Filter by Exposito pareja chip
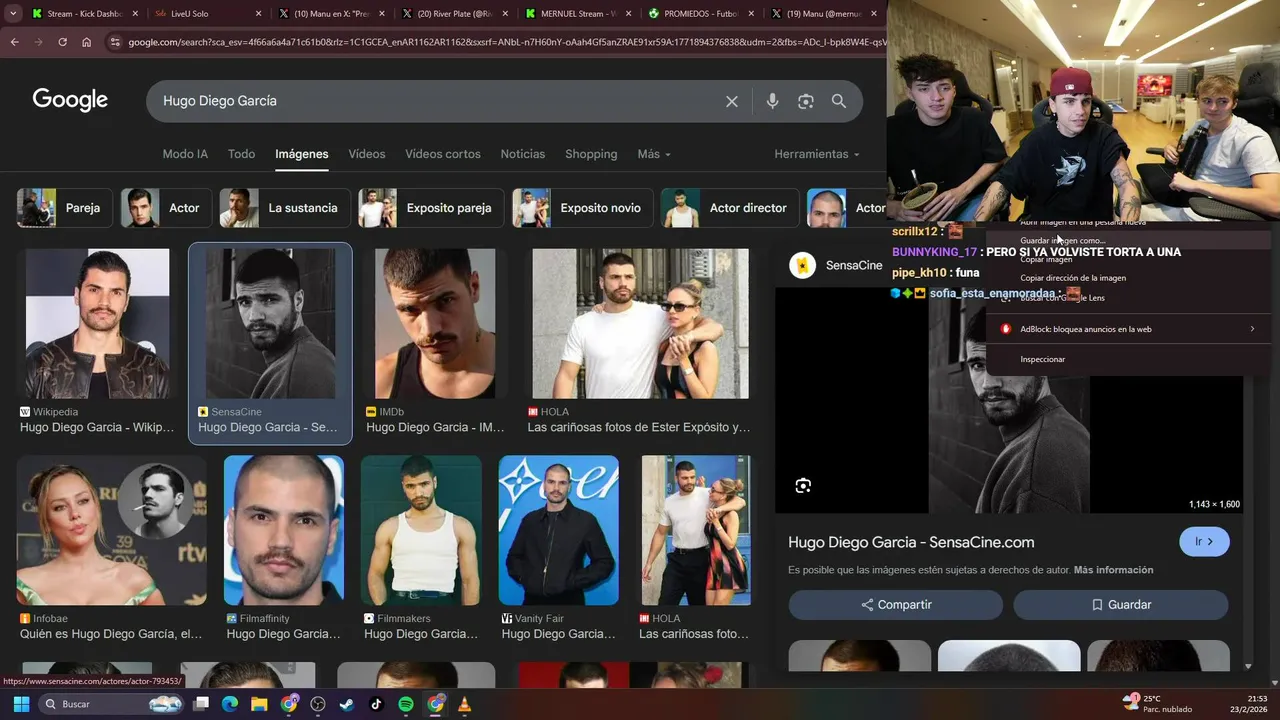 point(431,208)
